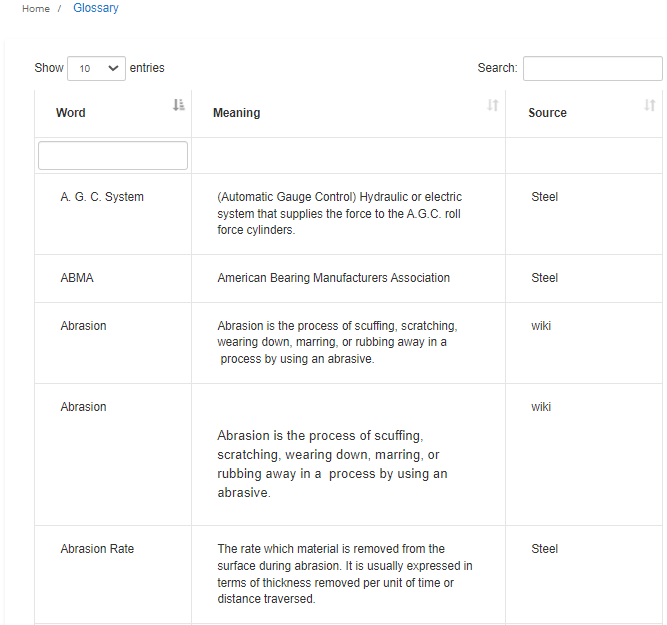Image resolution: width=667 pixels, height=625 pixels.
Task: Click the first Abrasion word entry
Action: tap(83, 326)
